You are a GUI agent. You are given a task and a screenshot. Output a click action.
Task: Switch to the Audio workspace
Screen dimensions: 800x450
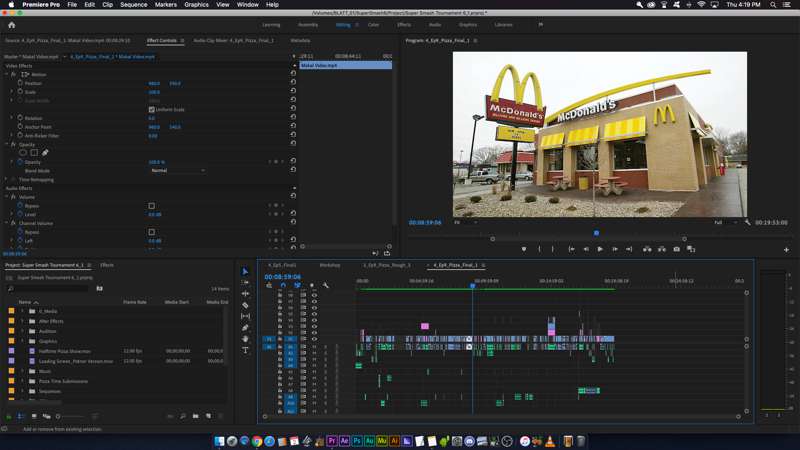click(x=435, y=24)
